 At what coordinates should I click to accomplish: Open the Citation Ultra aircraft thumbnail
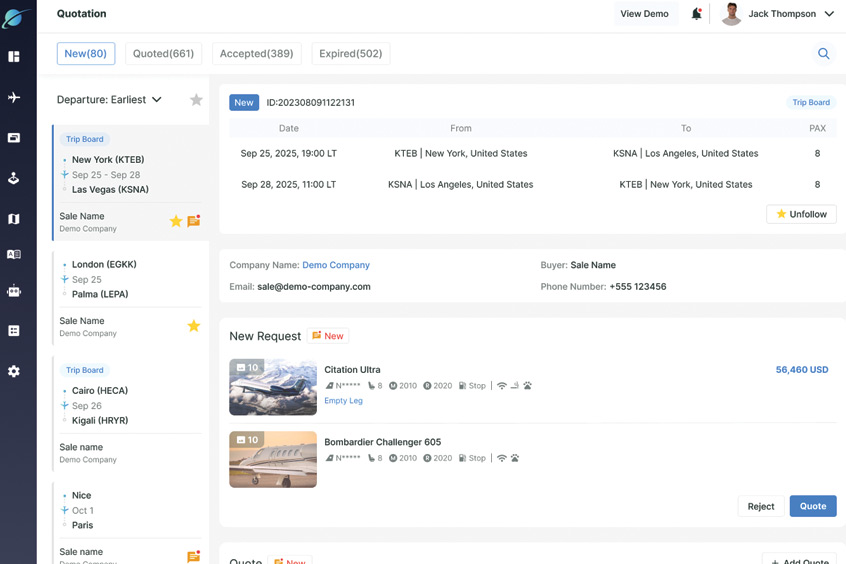273,387
